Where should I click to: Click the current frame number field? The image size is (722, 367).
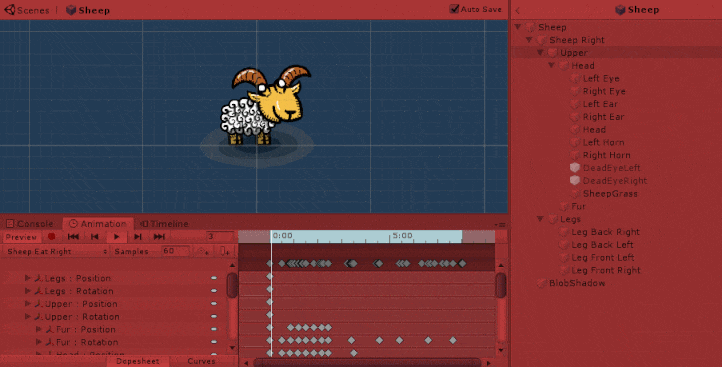click(x=220, y=237)
